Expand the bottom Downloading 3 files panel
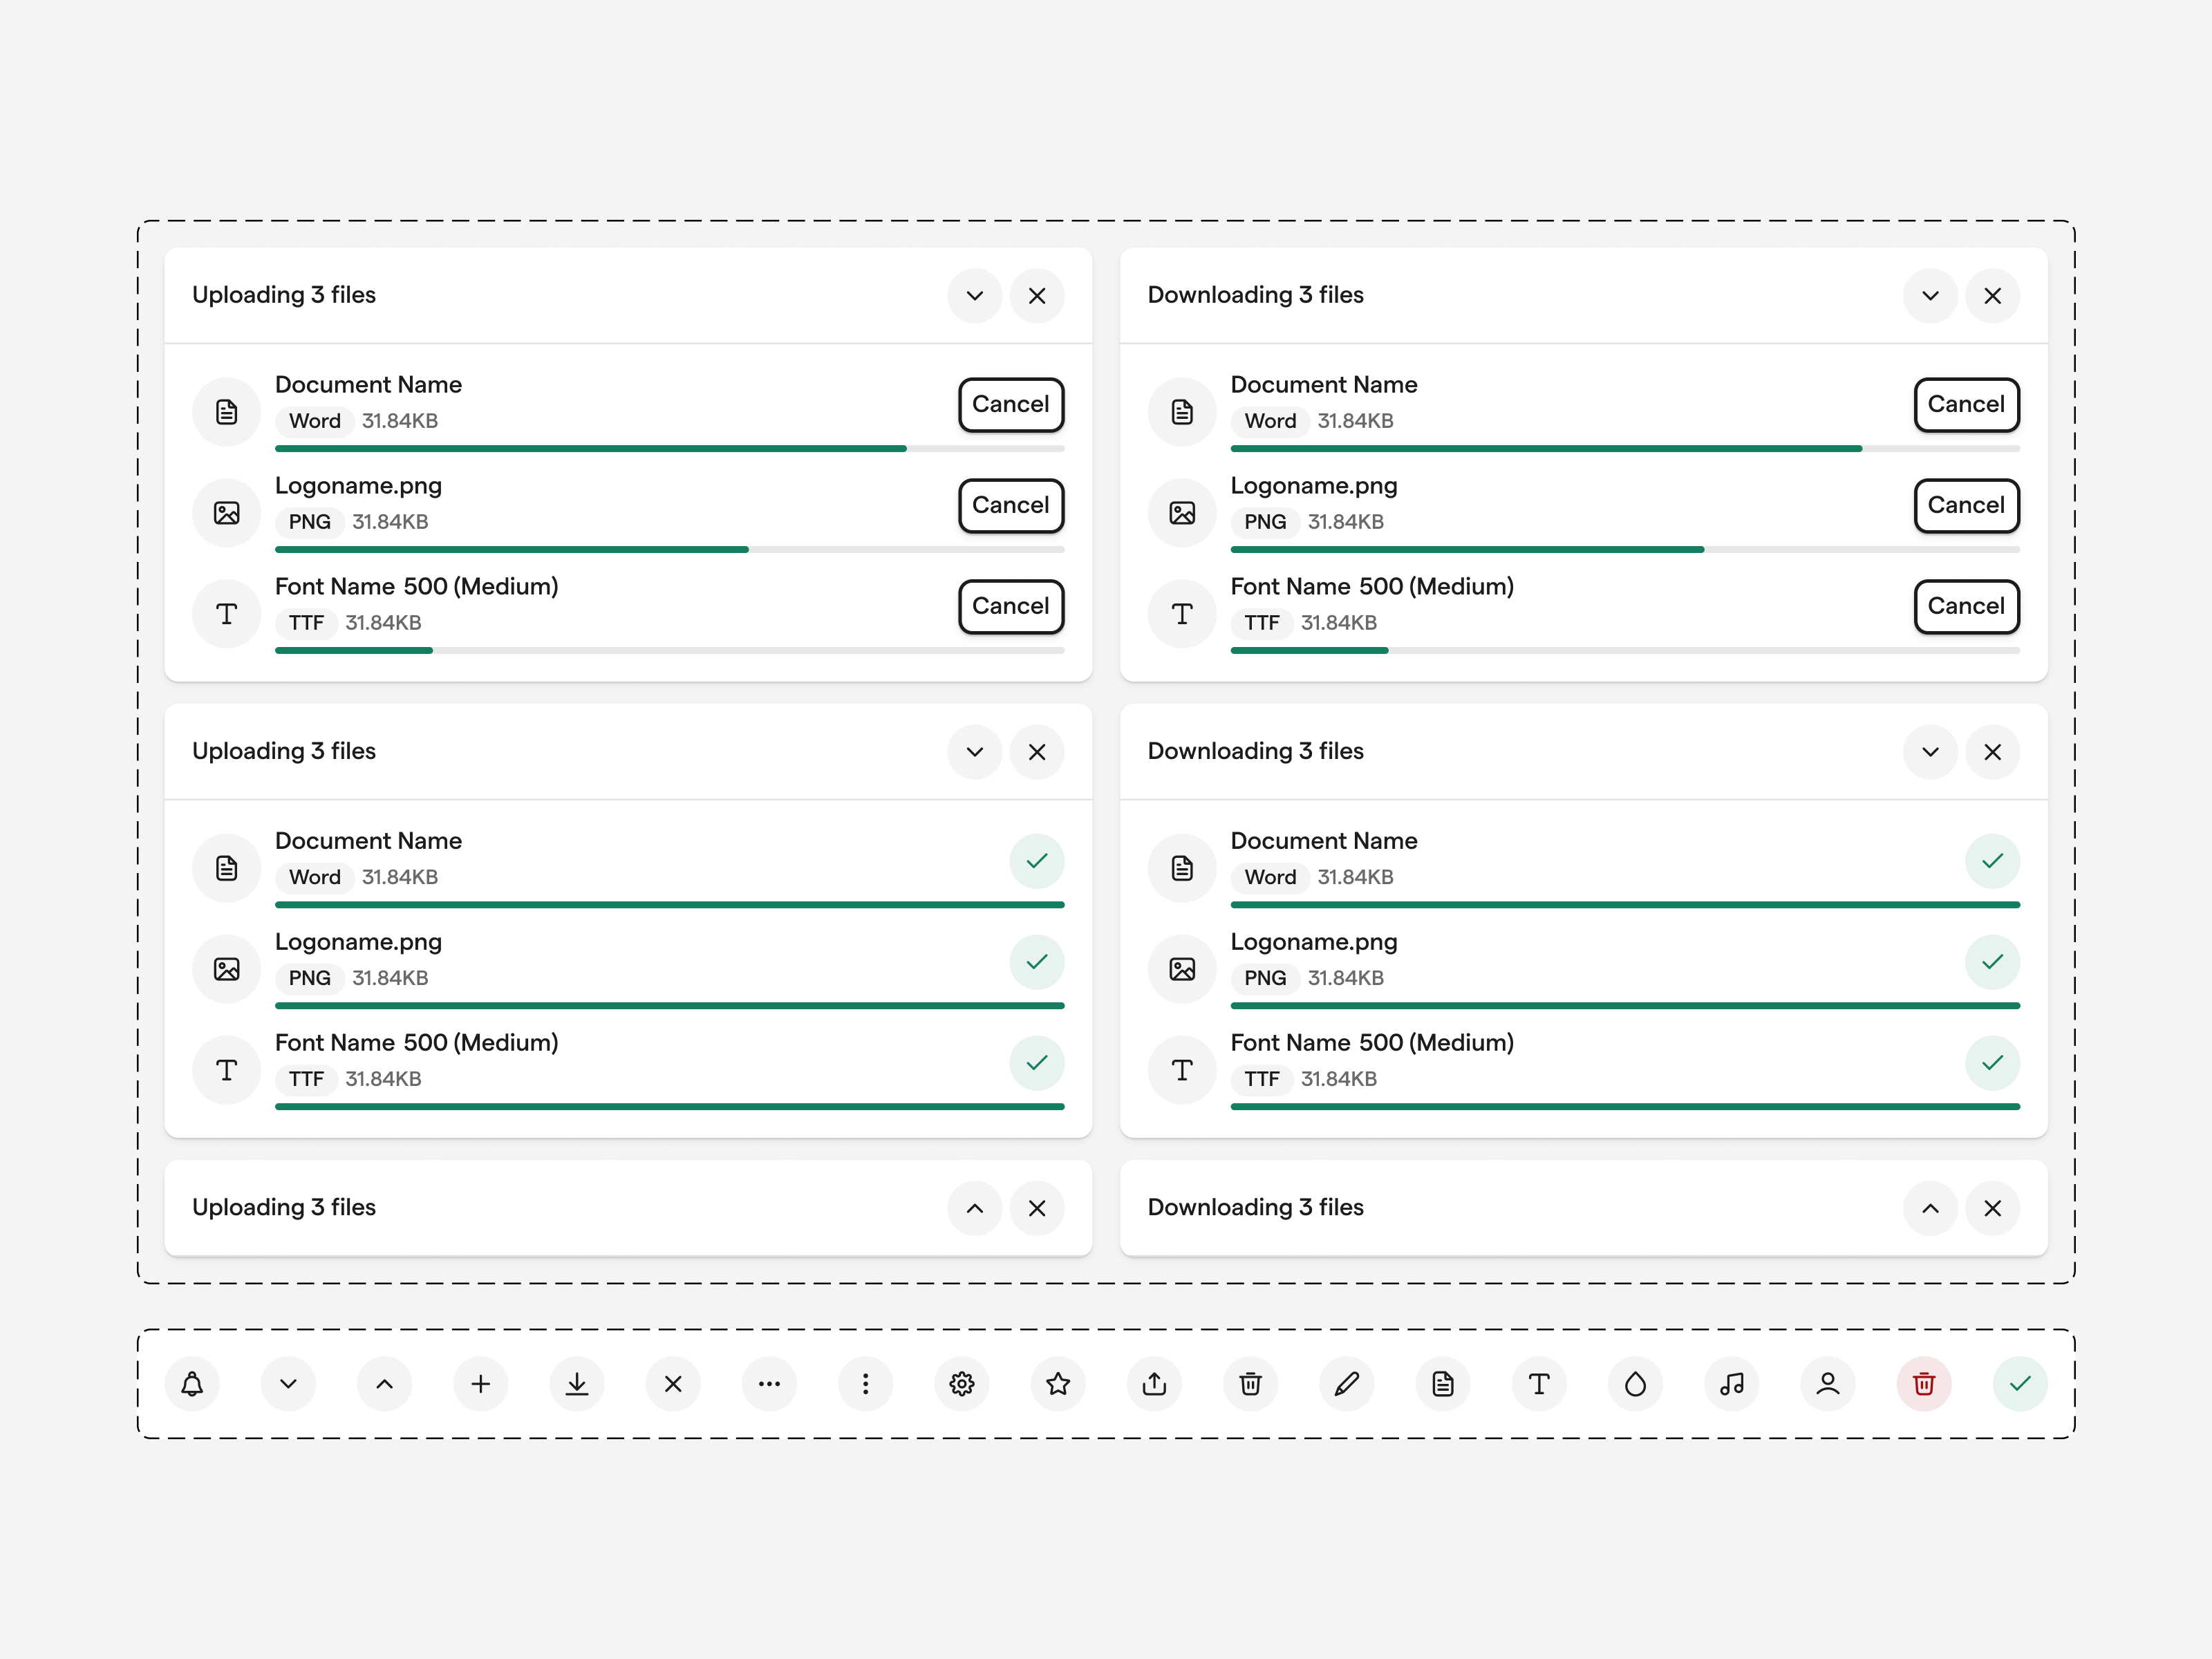The width and height of the screenshot is (2212, 1659). [1930, 1208]
